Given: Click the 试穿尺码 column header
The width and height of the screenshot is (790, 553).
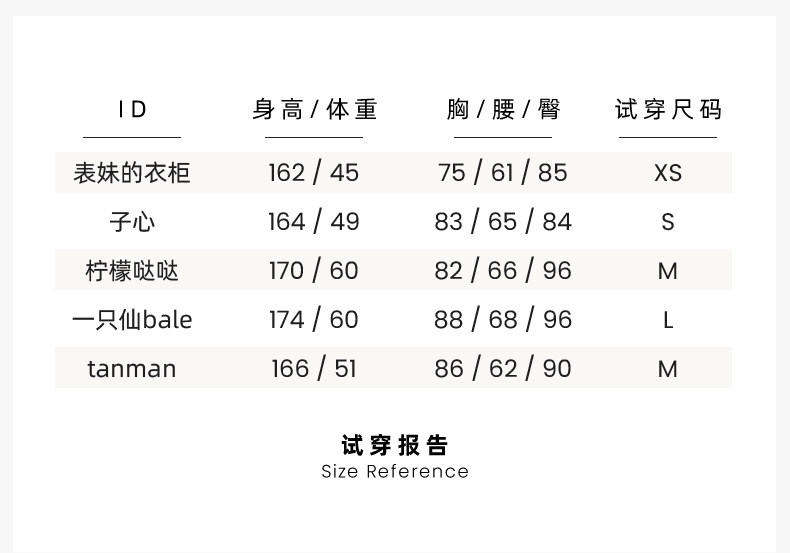Looking at the screenshot, I should [x=668, y=109].
